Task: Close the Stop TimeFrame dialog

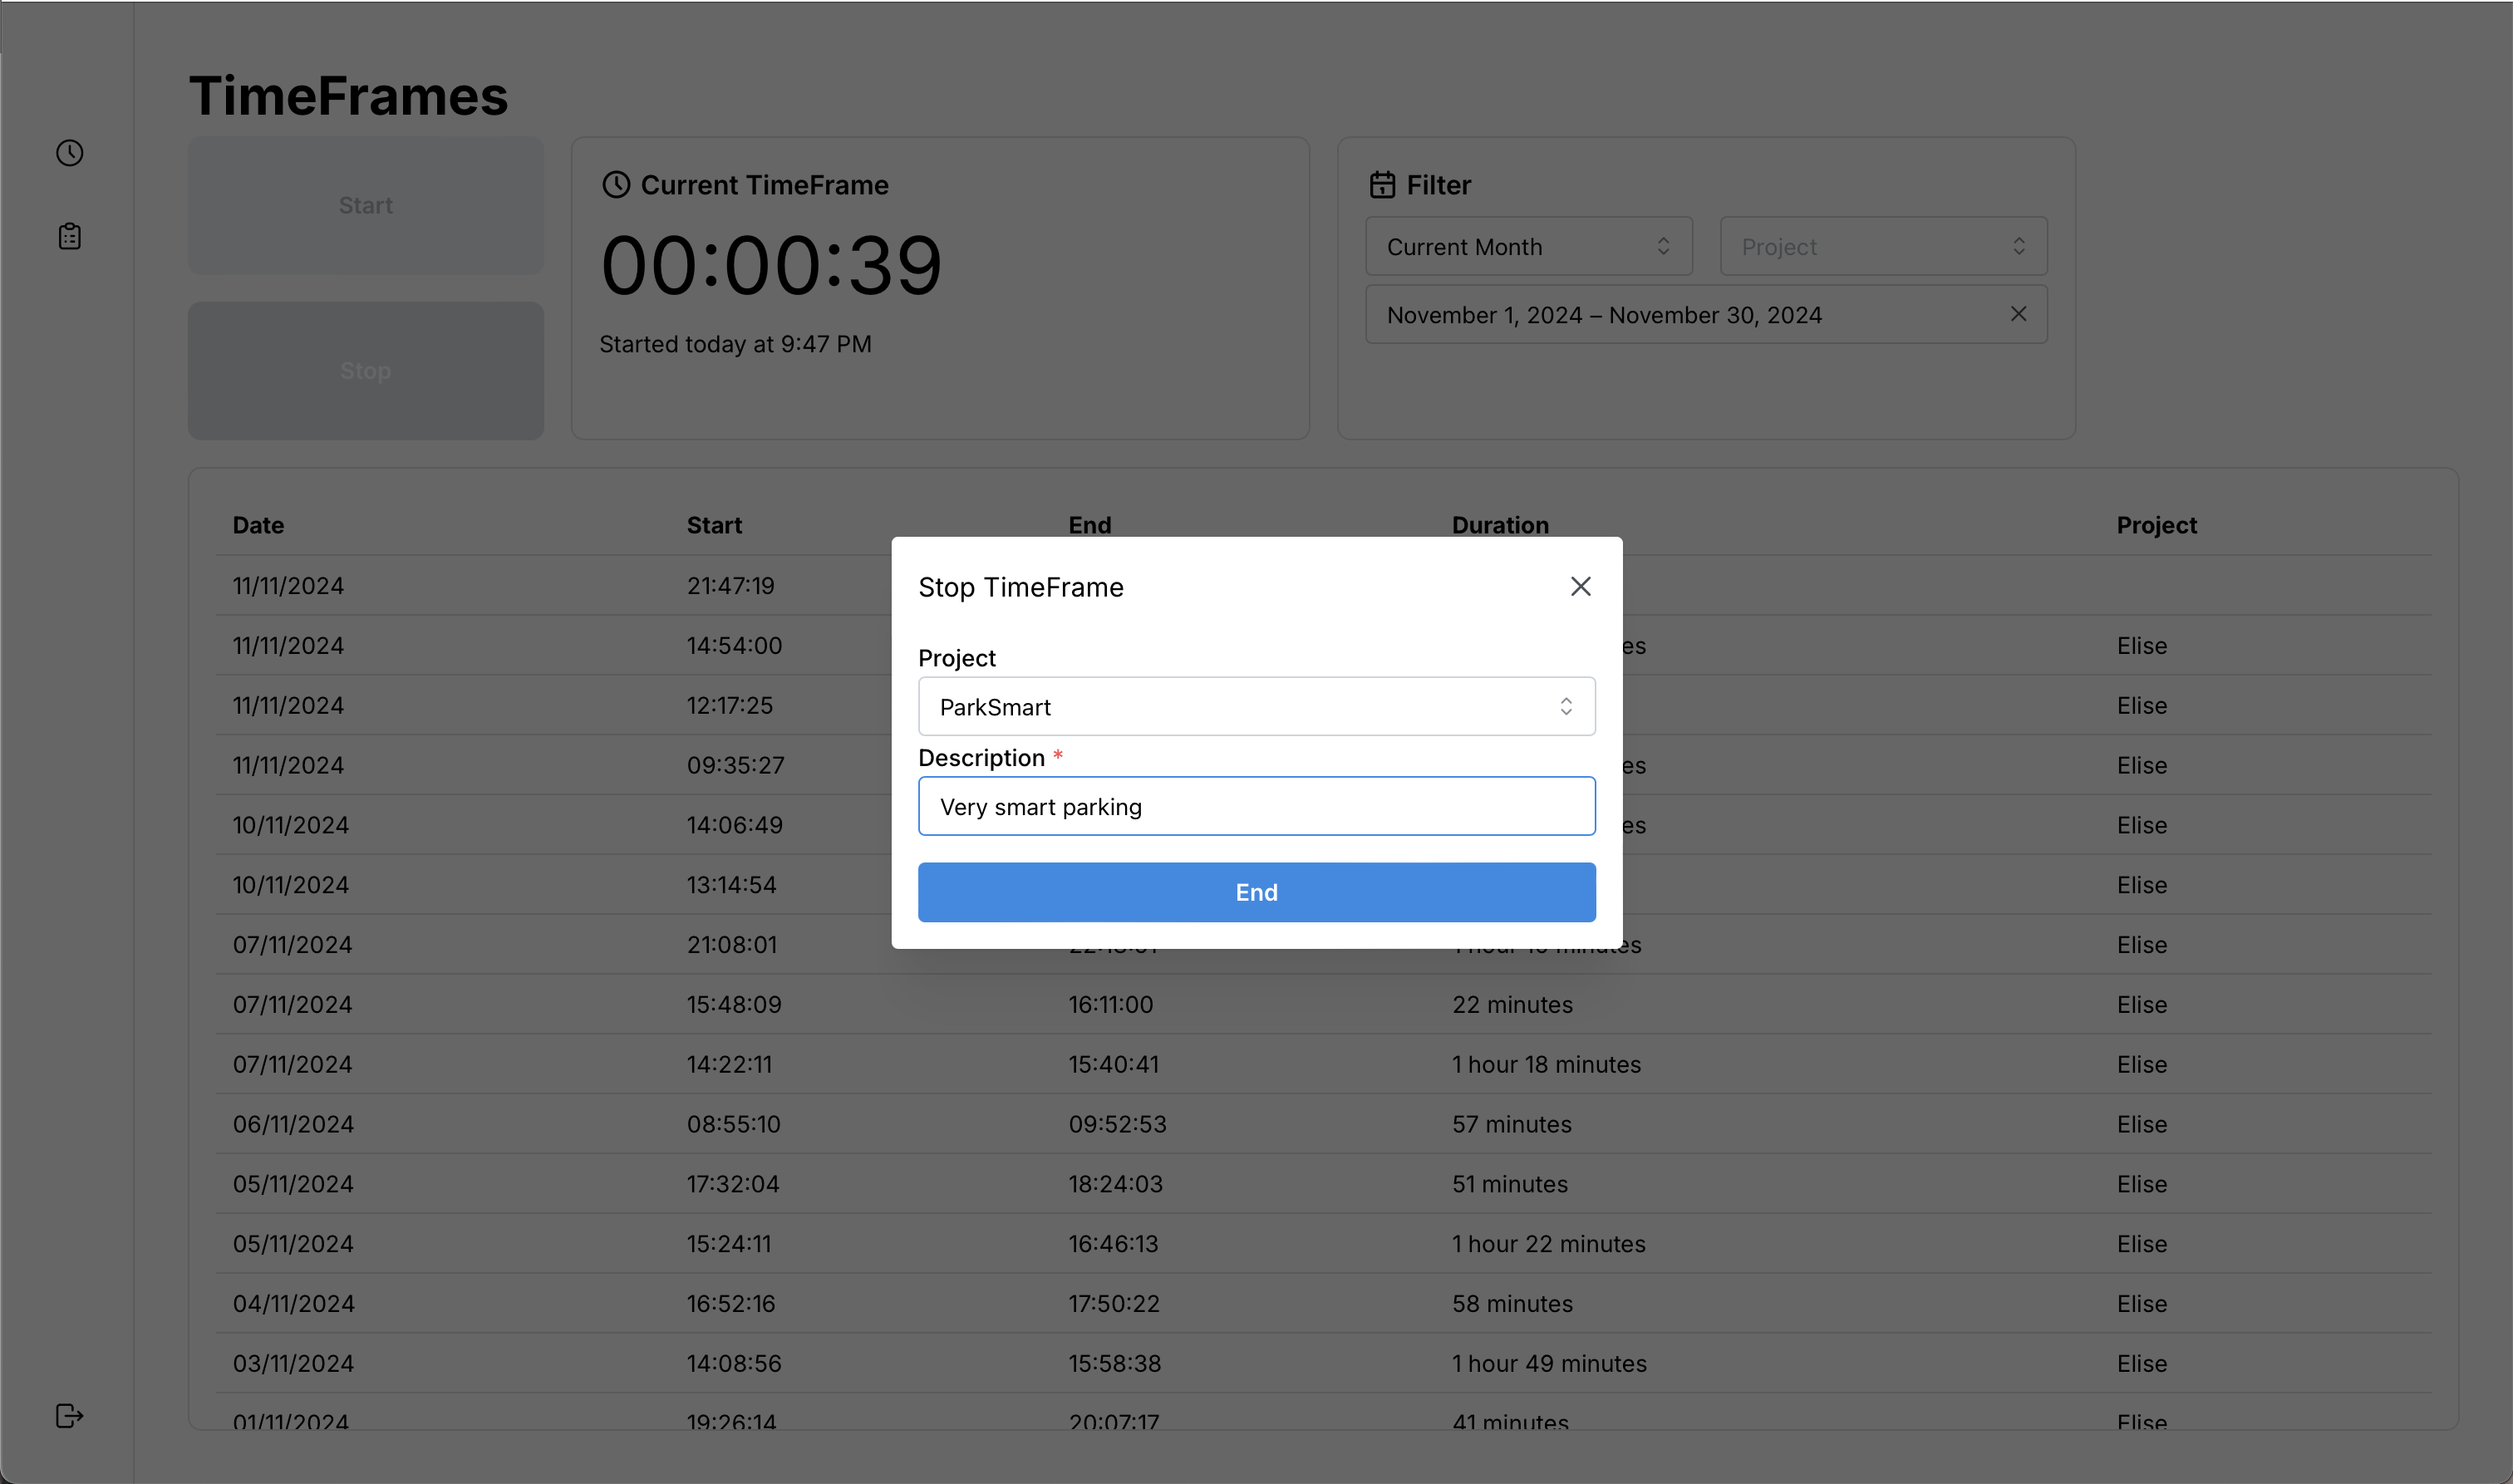Action: point(1580,587)
